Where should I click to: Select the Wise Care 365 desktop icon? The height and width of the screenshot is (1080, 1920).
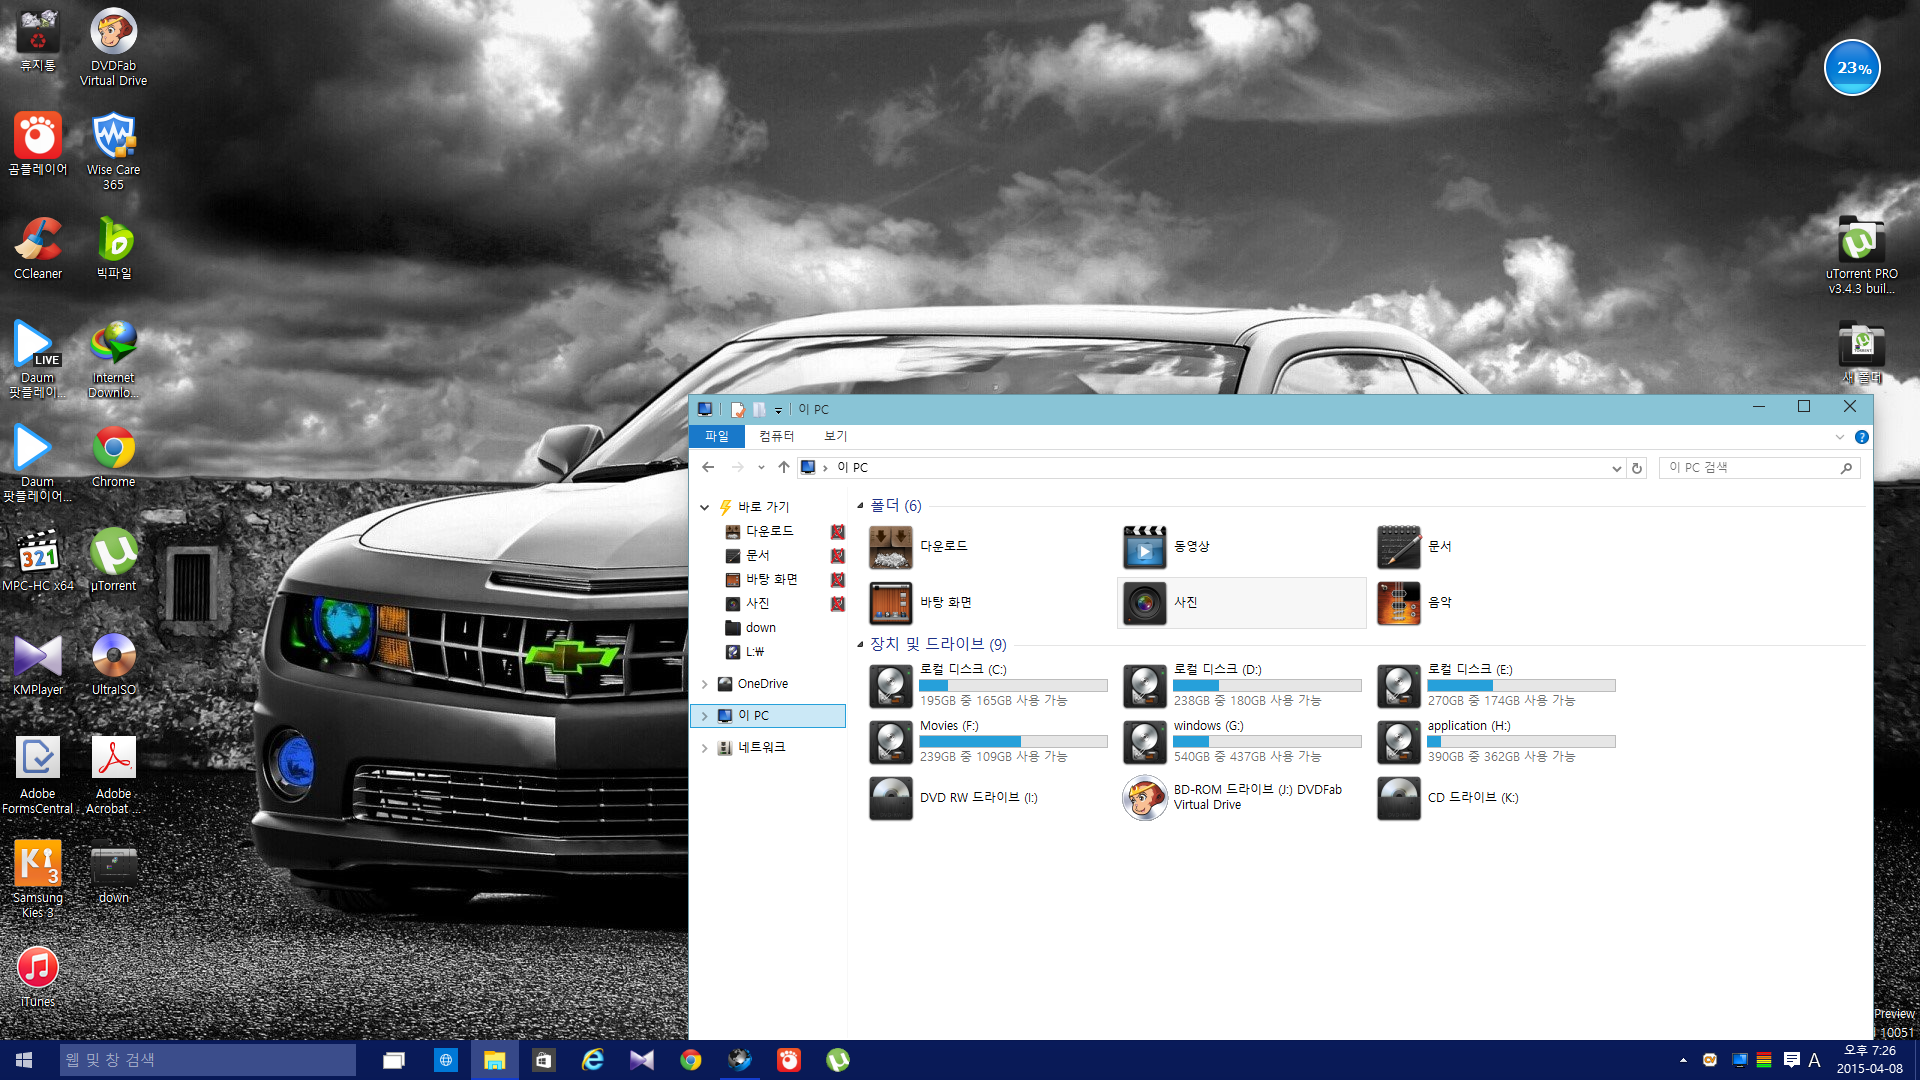tap(113, 150)
